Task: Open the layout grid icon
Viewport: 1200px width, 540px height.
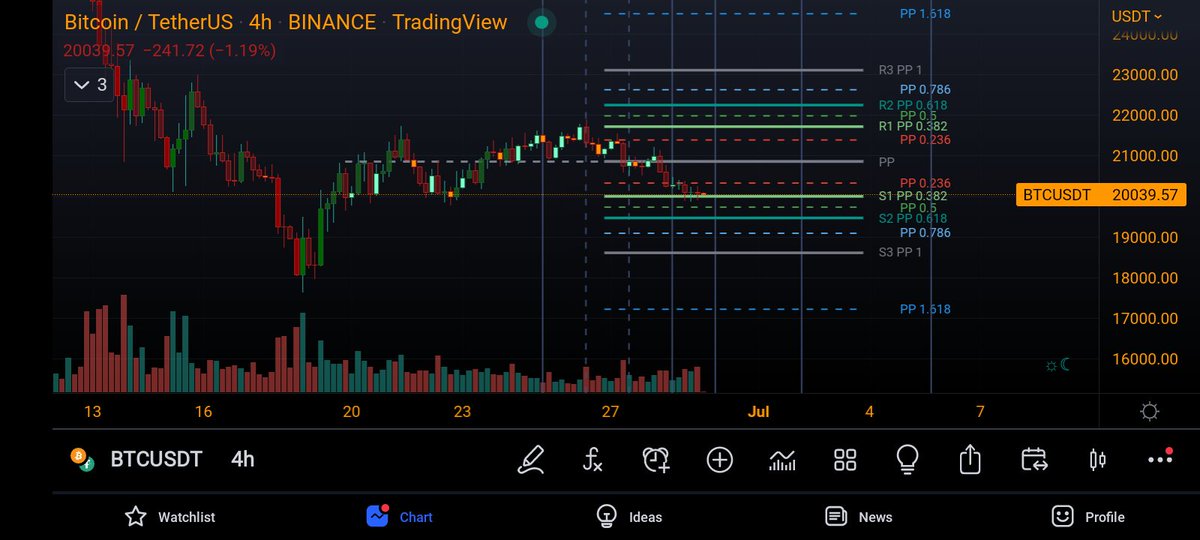Action: point(845,459)
